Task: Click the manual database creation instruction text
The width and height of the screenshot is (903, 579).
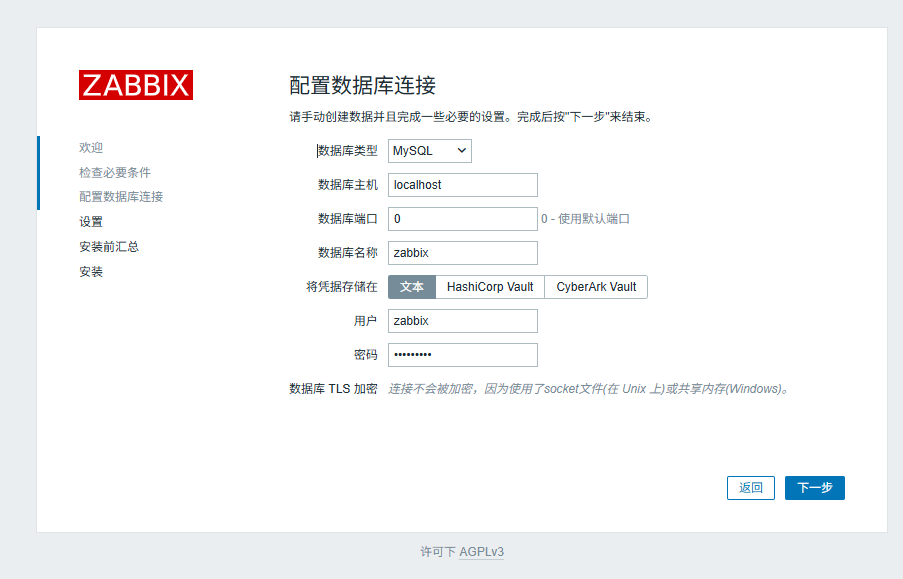Action: (x=472, y=117)
